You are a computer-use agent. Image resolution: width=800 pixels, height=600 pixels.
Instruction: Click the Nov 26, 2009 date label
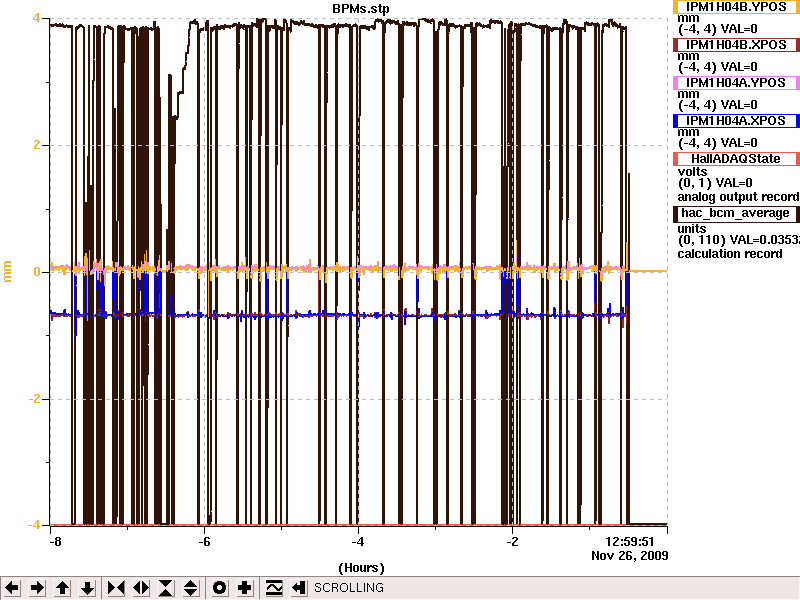coord(630,556)
